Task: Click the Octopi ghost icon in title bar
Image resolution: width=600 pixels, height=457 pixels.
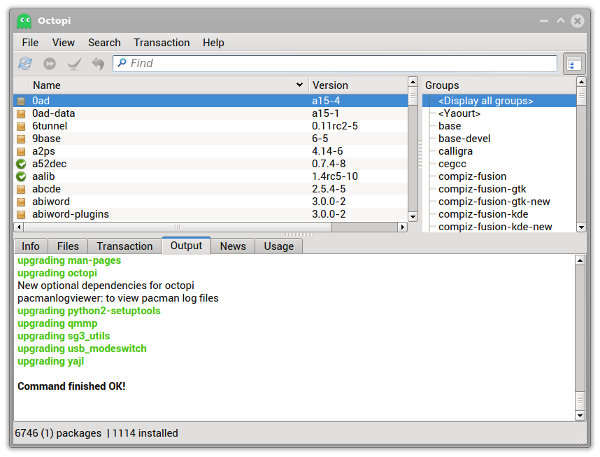Action: point(24,20)
